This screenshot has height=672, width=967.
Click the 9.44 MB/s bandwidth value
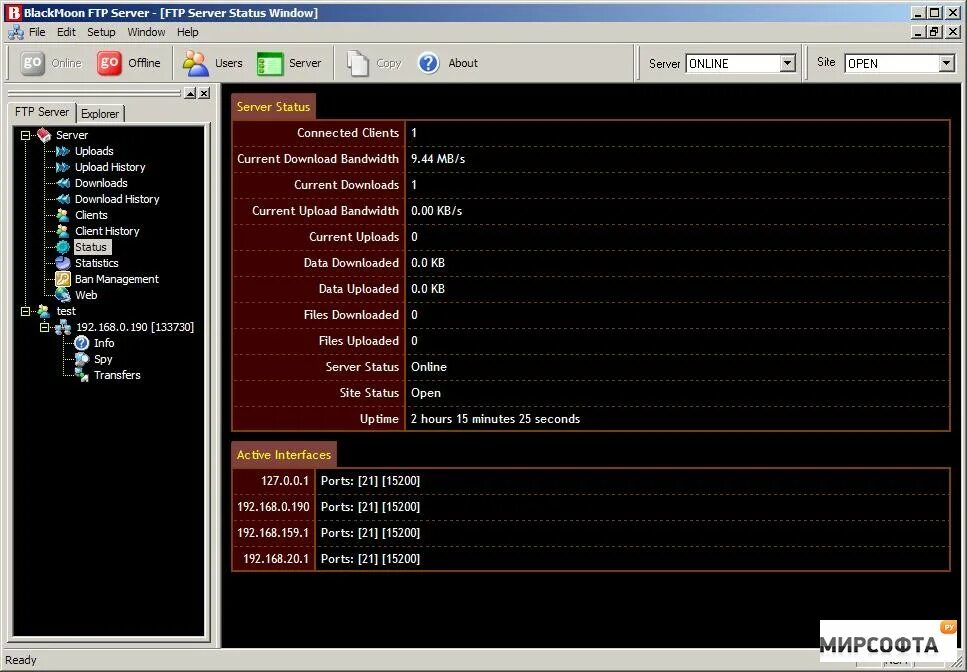click(x=438, y=159)
